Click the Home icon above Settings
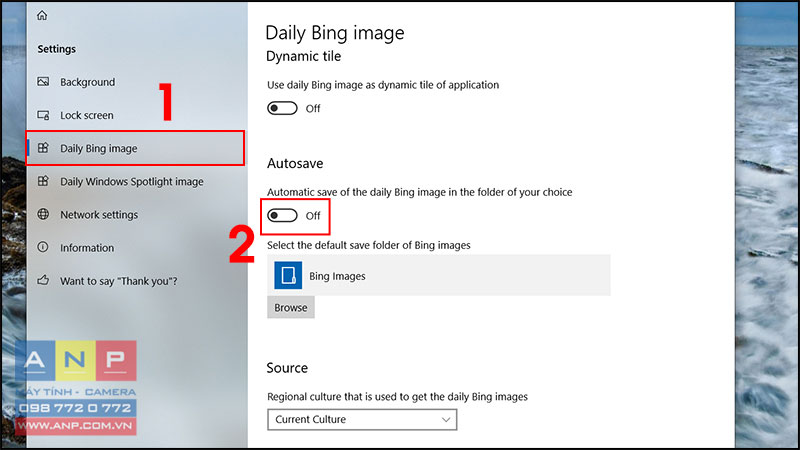The width and height of the screenshot is (800, 450). coord(42,15)
